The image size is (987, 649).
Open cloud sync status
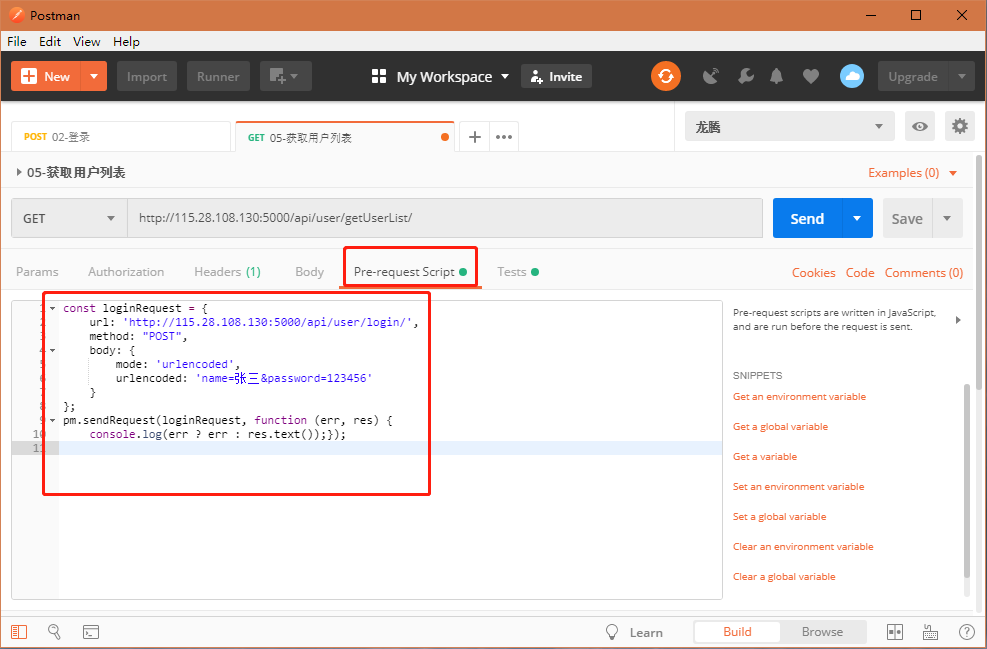pyautogui.click(x=851, y=76)
